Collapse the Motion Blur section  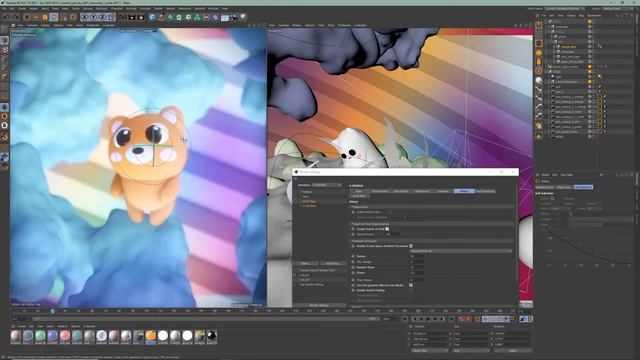coord(352,207)
